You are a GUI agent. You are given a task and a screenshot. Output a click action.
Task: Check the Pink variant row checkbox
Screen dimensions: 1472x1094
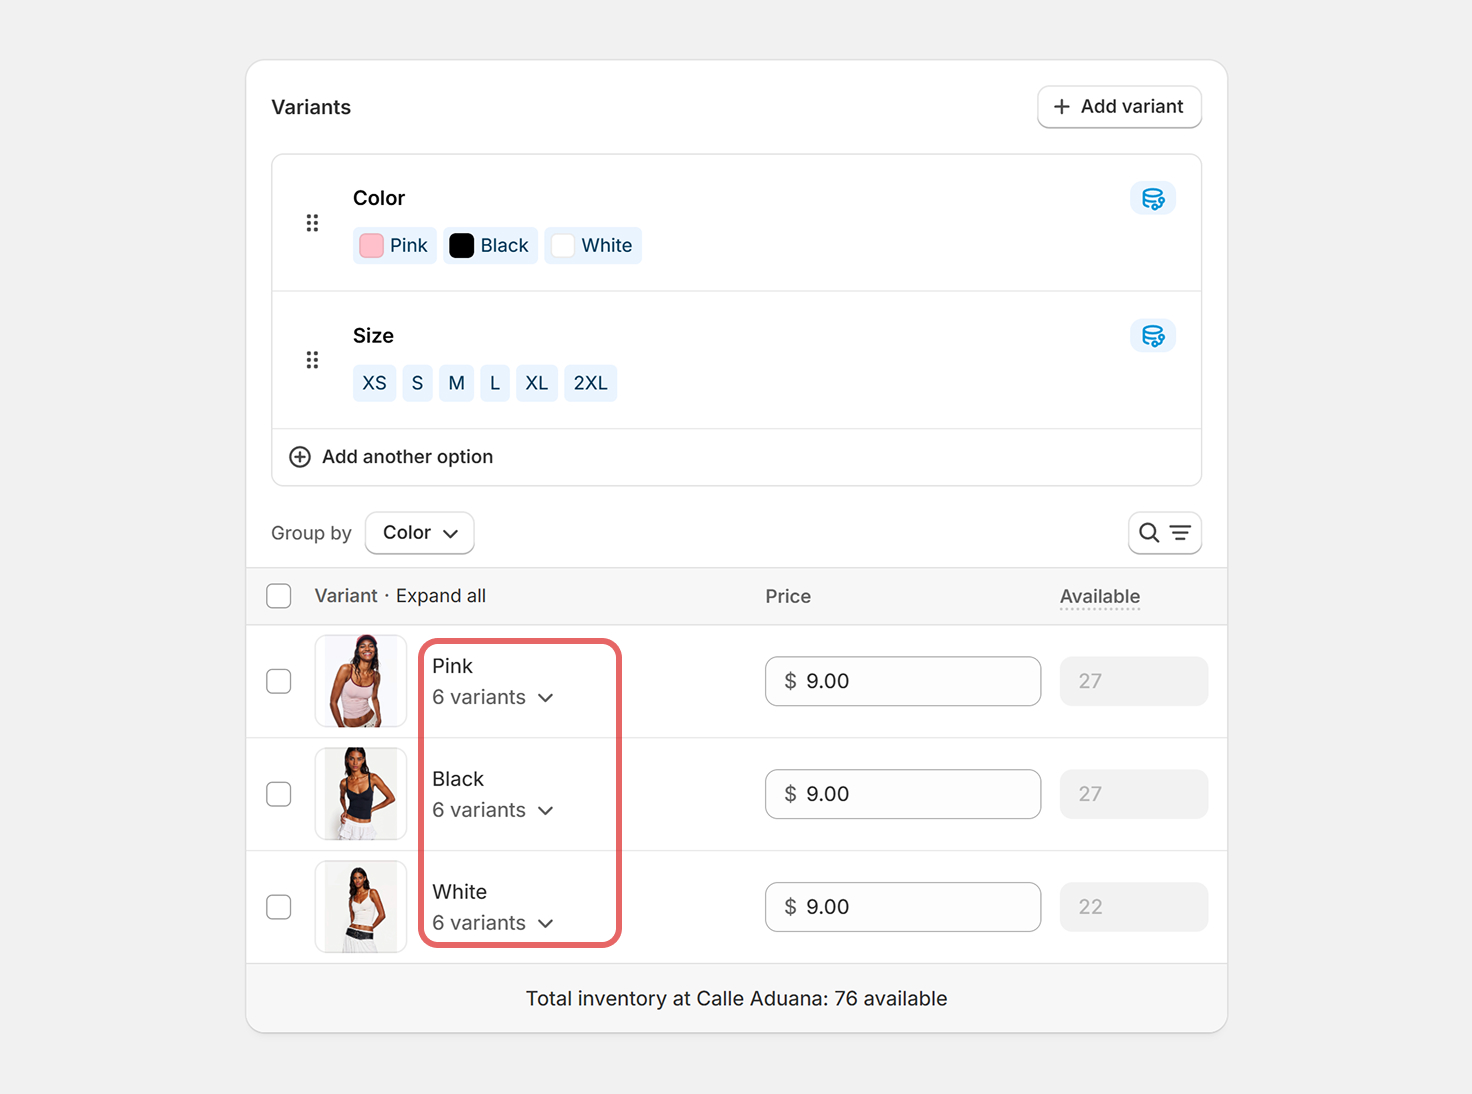279,681
